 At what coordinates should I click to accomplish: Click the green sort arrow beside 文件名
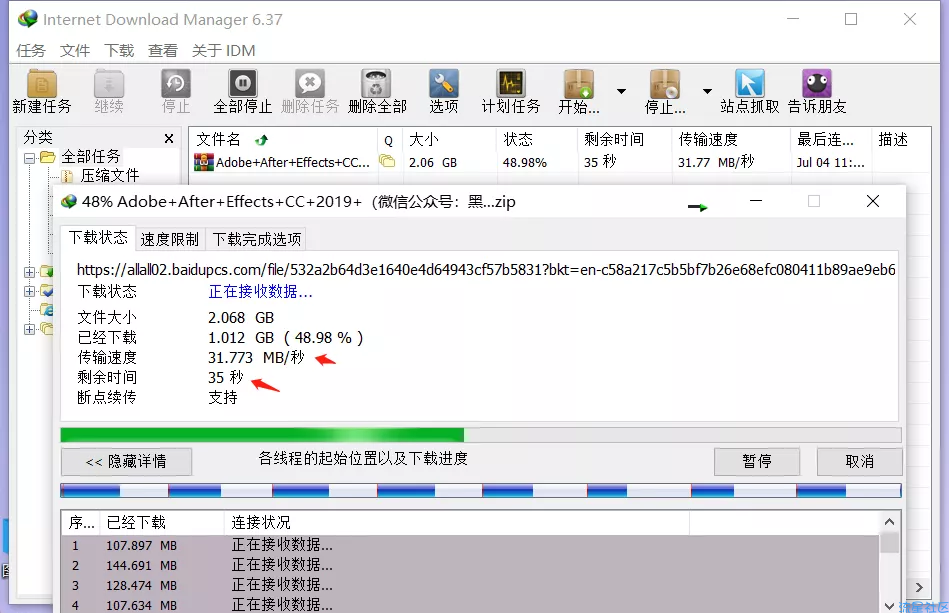[261, 140]
